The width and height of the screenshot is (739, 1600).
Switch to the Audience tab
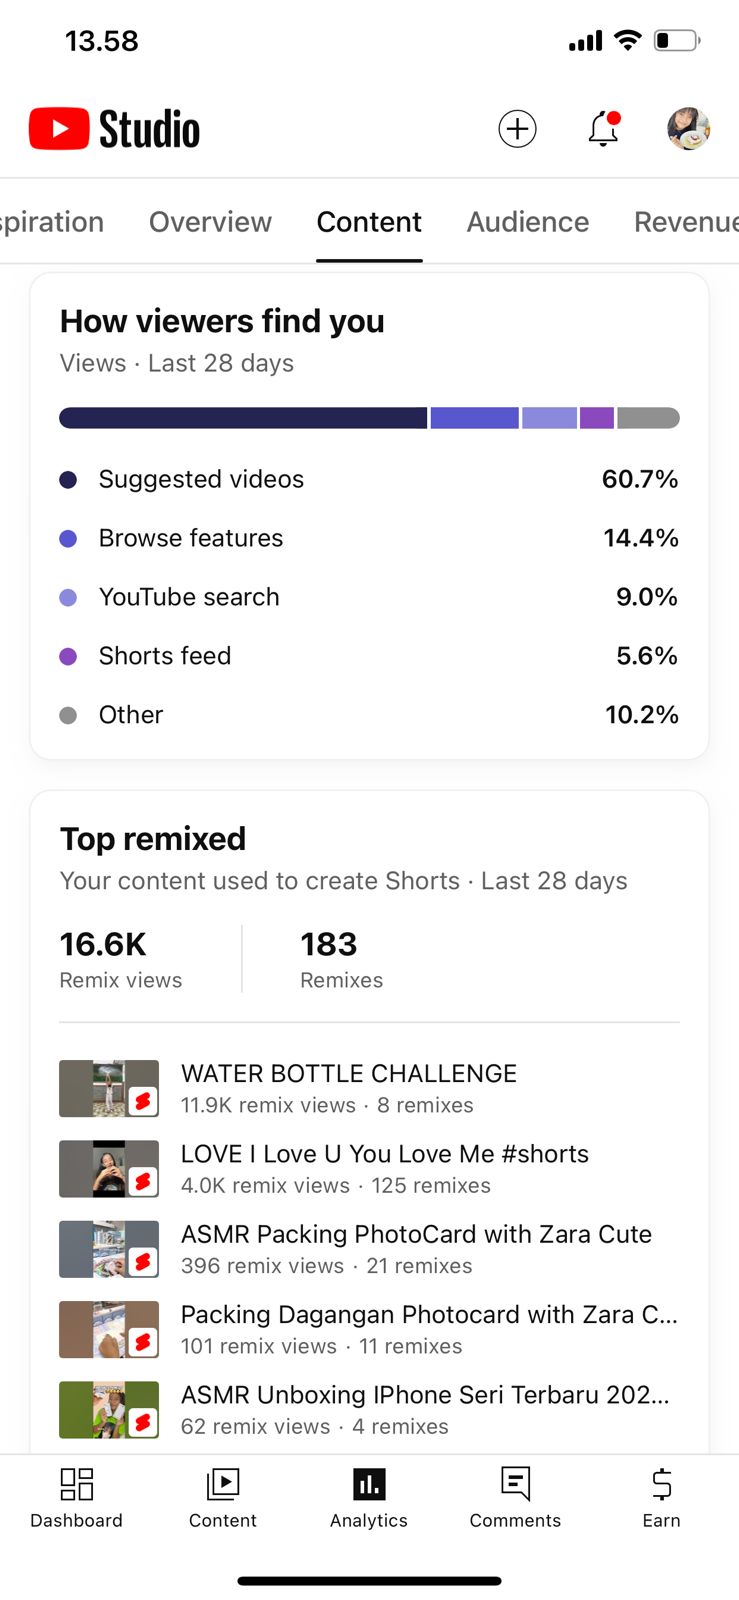click(527, 222)
